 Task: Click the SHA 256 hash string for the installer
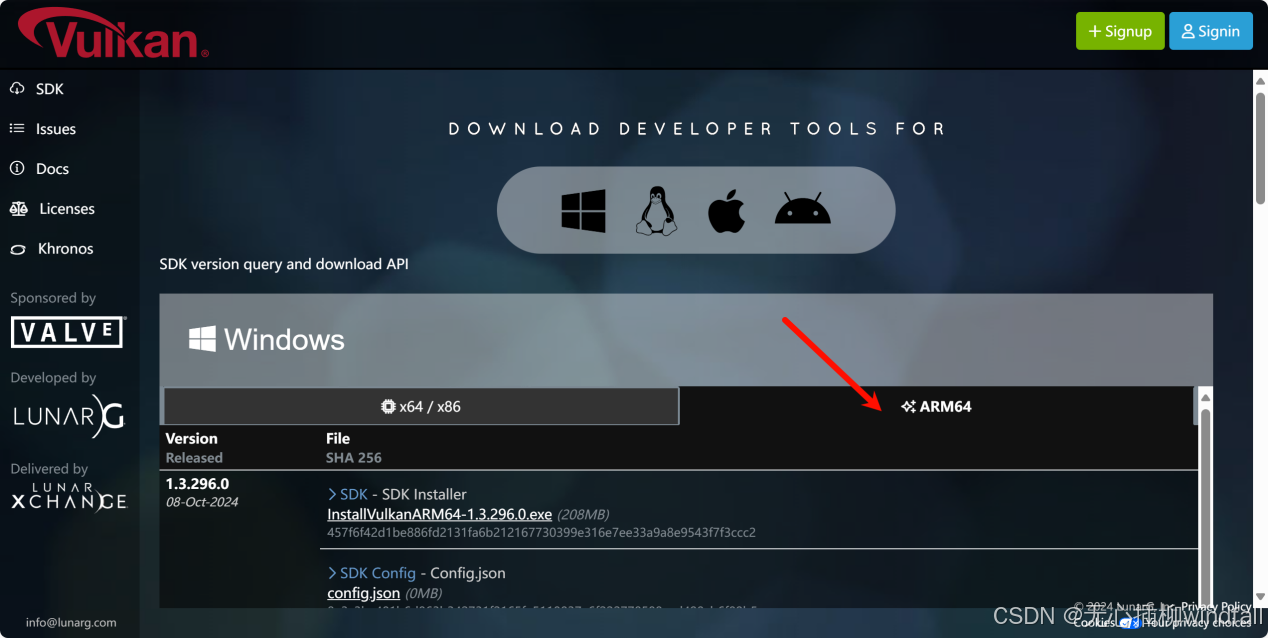tap(541, 532)
